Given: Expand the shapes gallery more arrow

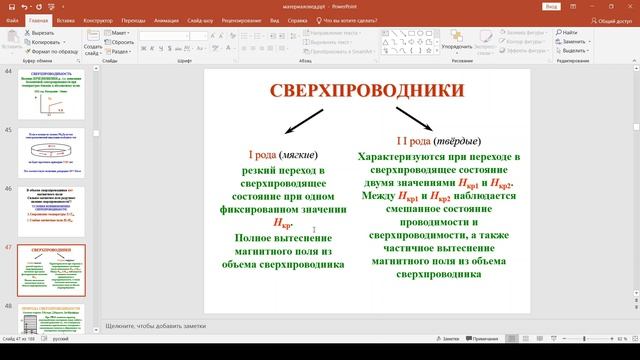Looking at the screenshot, I should [x=437, y=51].
